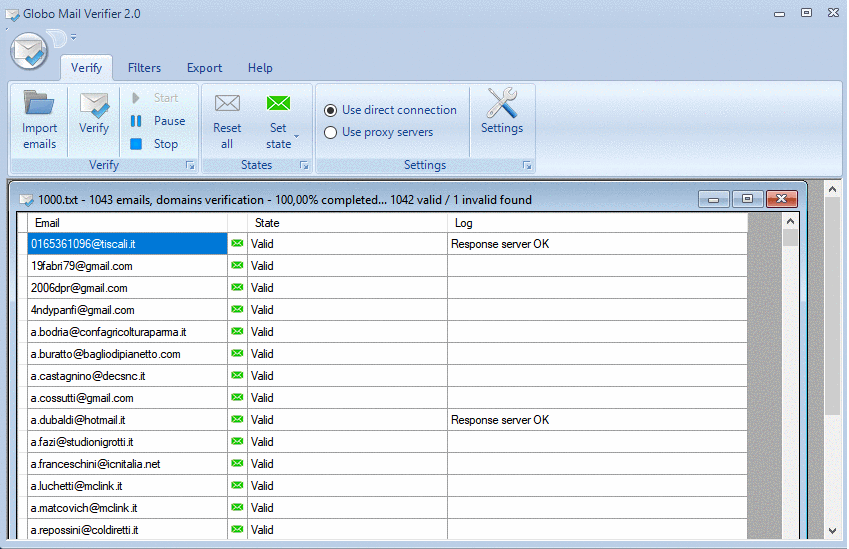The image size is (849, 549).
Task: Open Import emails folder icon
Action: [x=39, y=103]
